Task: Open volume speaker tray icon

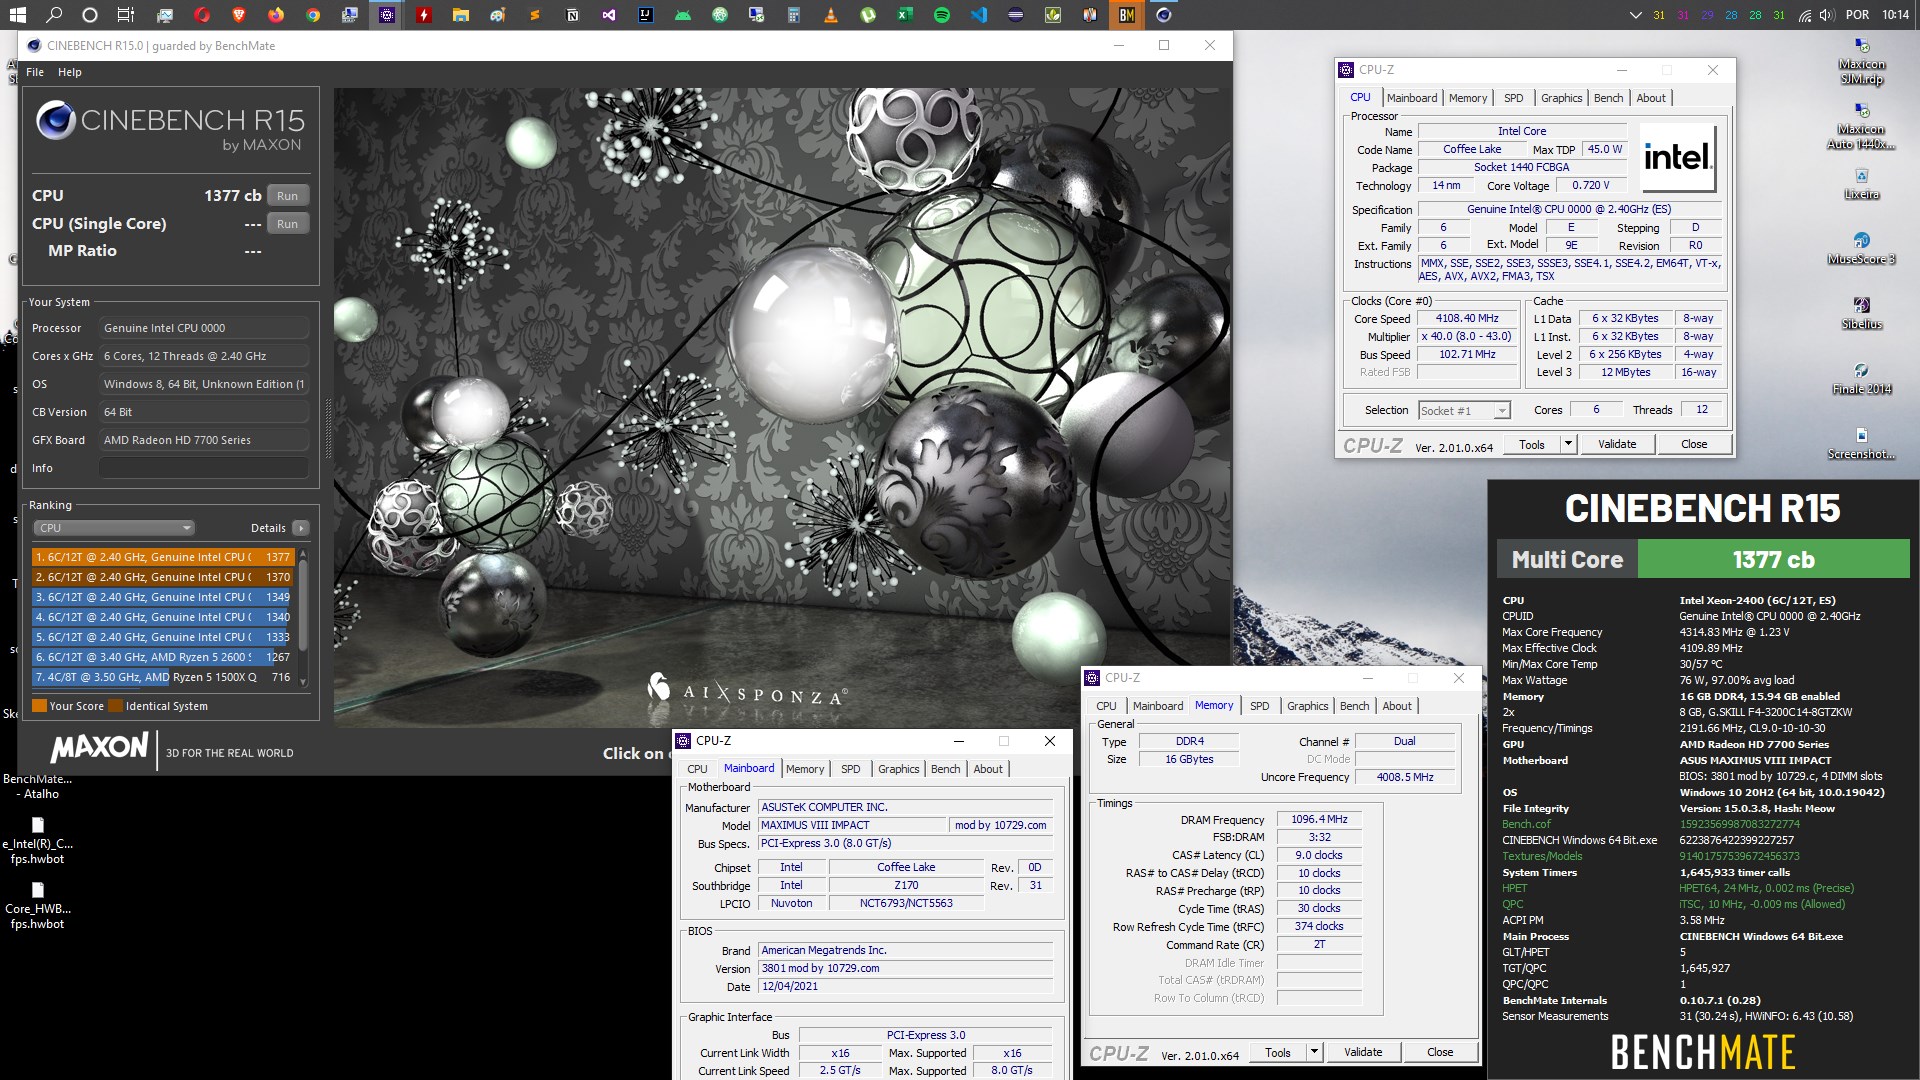Action: (x=1827, y=15)
